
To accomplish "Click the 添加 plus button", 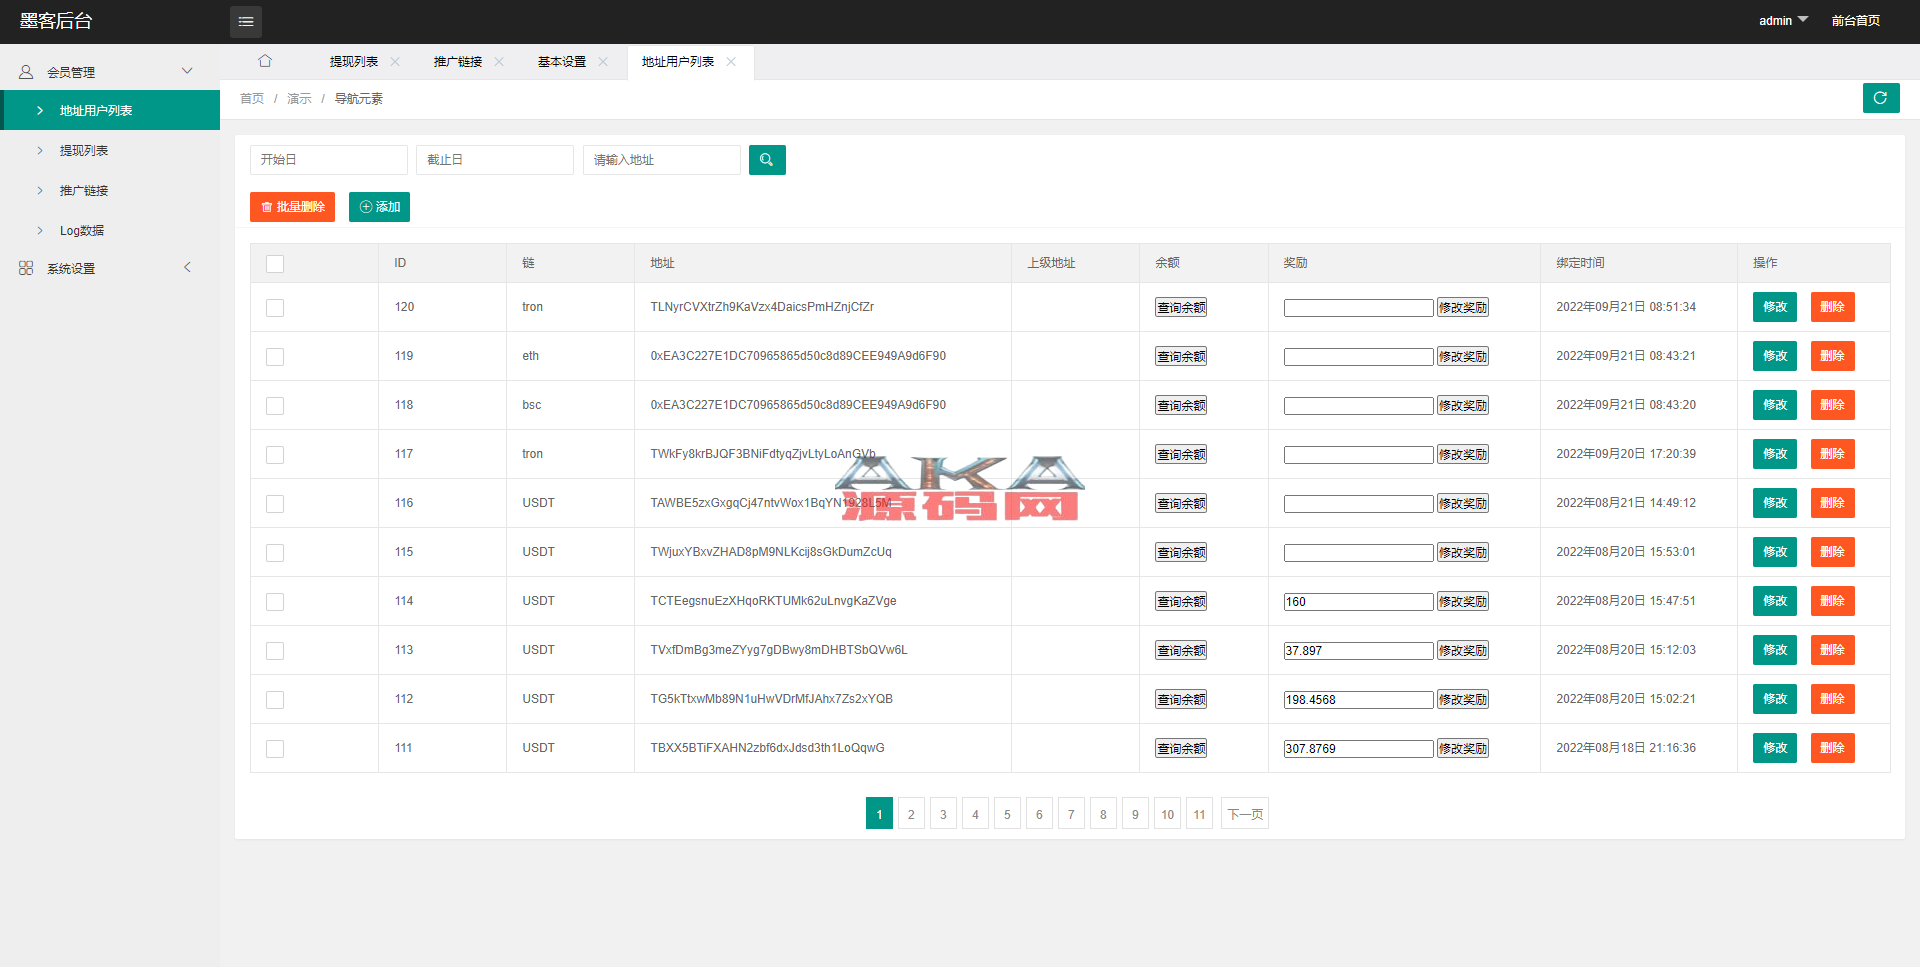I will point(379,207).
